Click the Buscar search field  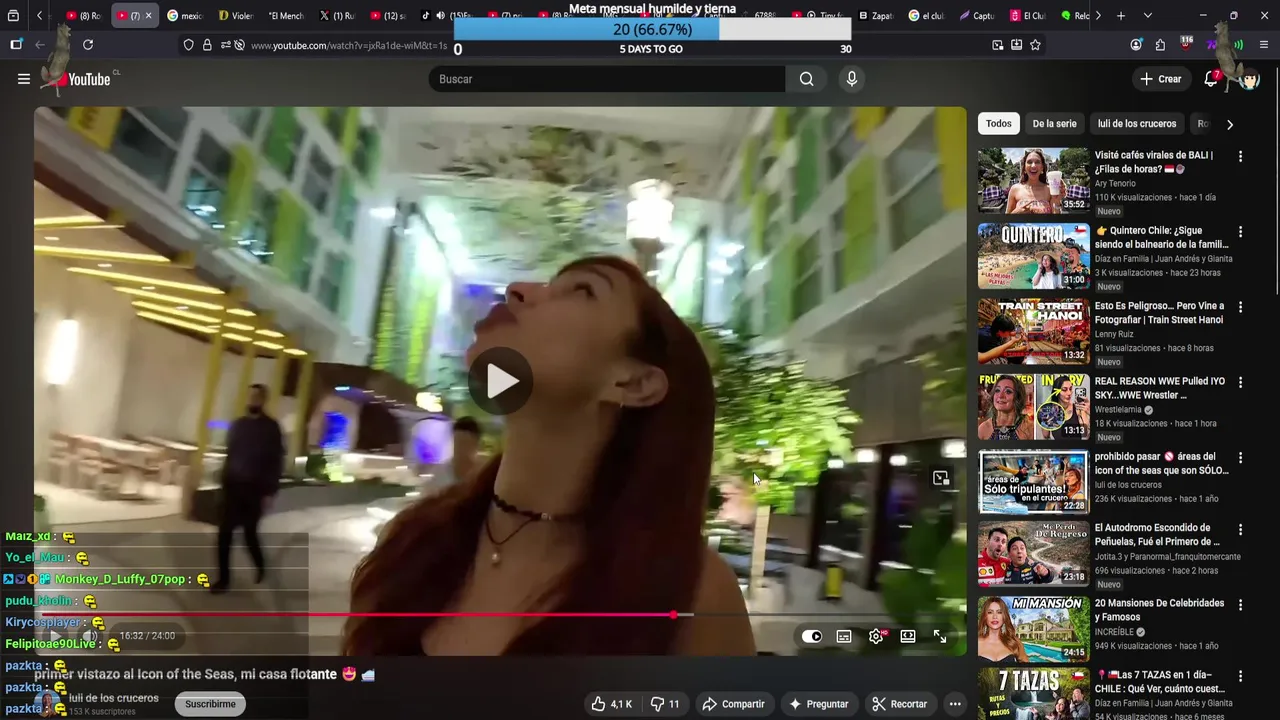click(x=607, y=79)
